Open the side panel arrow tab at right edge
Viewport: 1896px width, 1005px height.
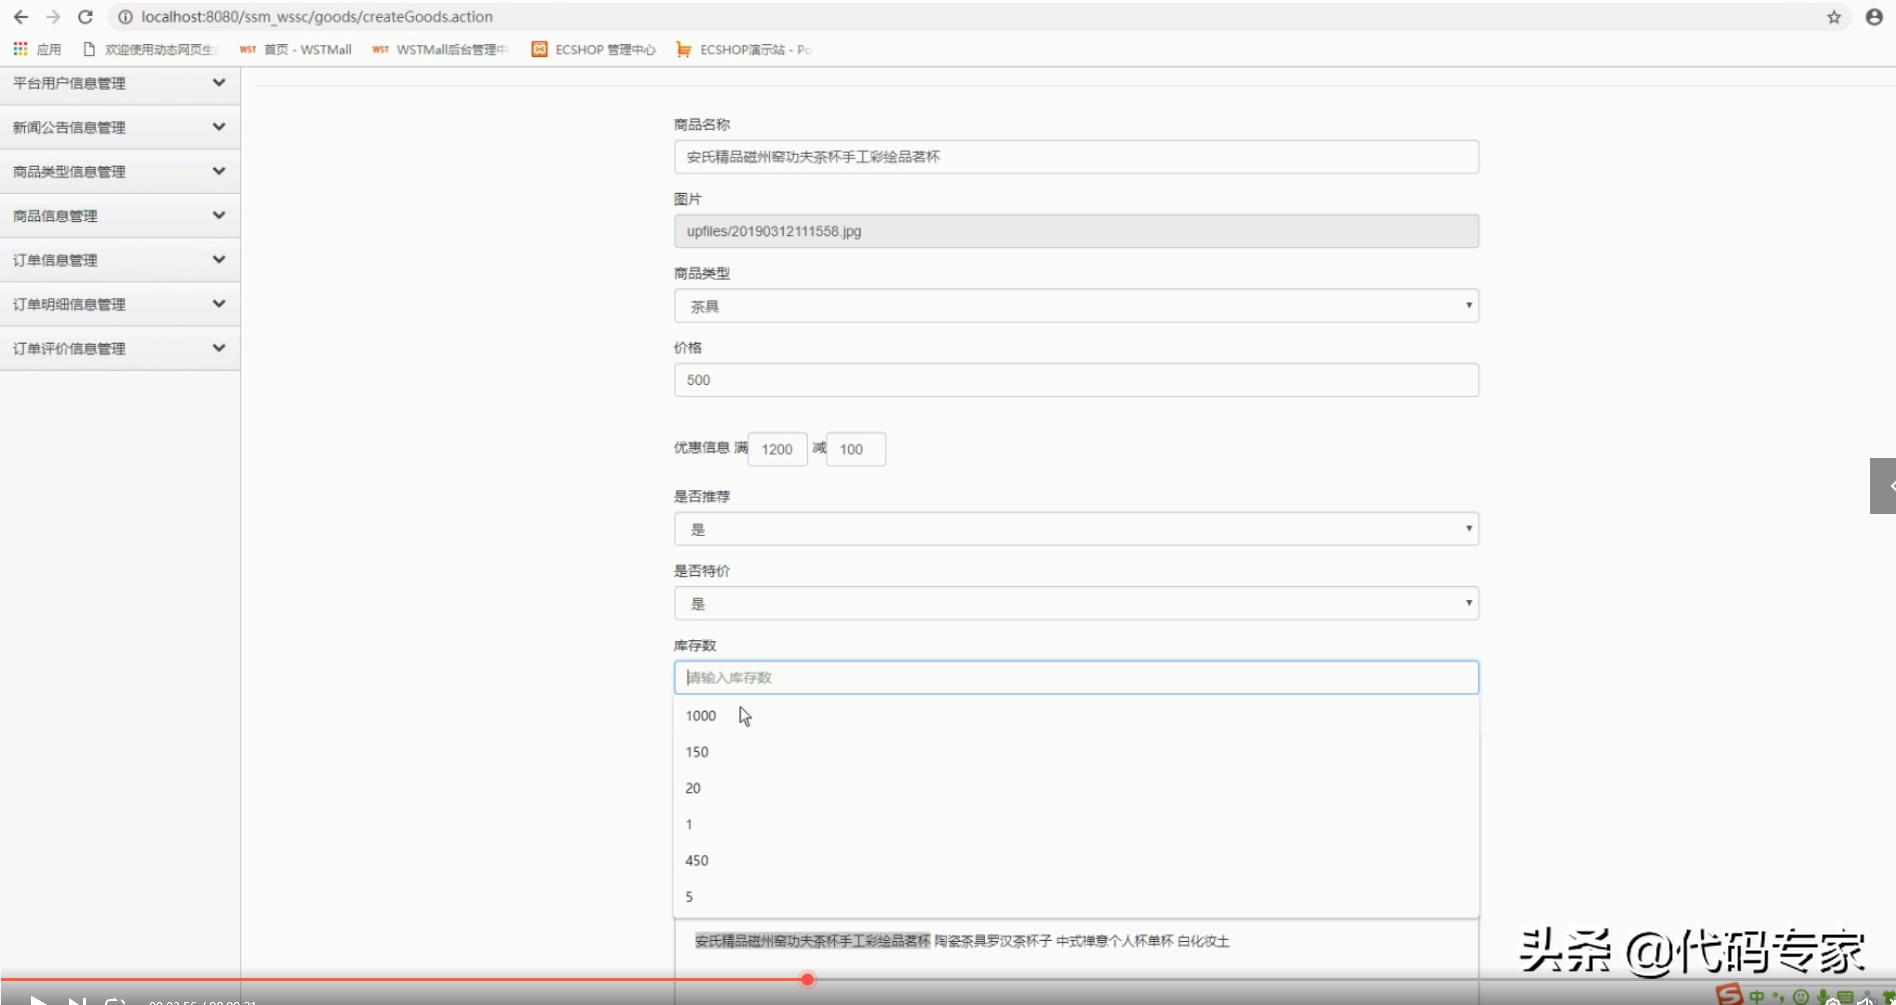[1883, 486]
